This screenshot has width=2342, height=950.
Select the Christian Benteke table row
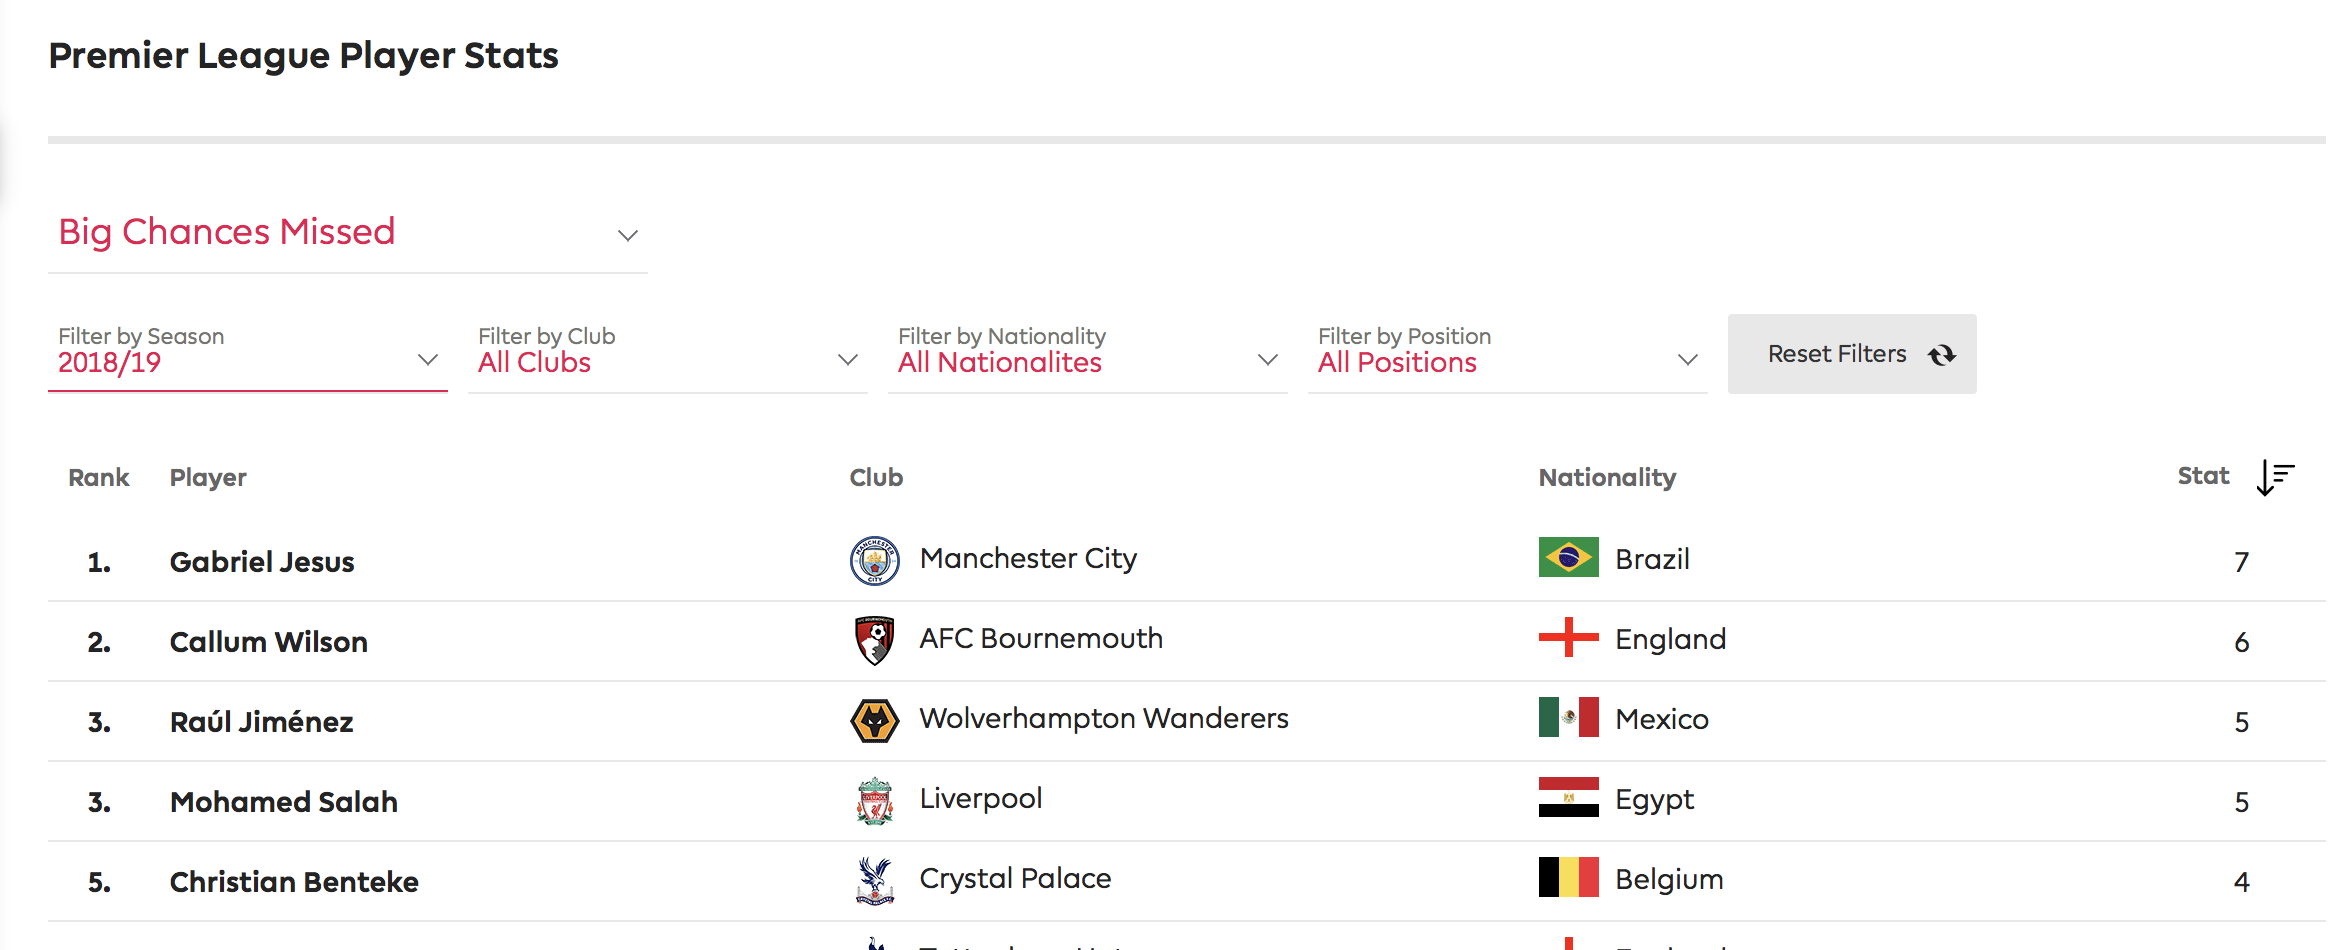(1187, 881)
